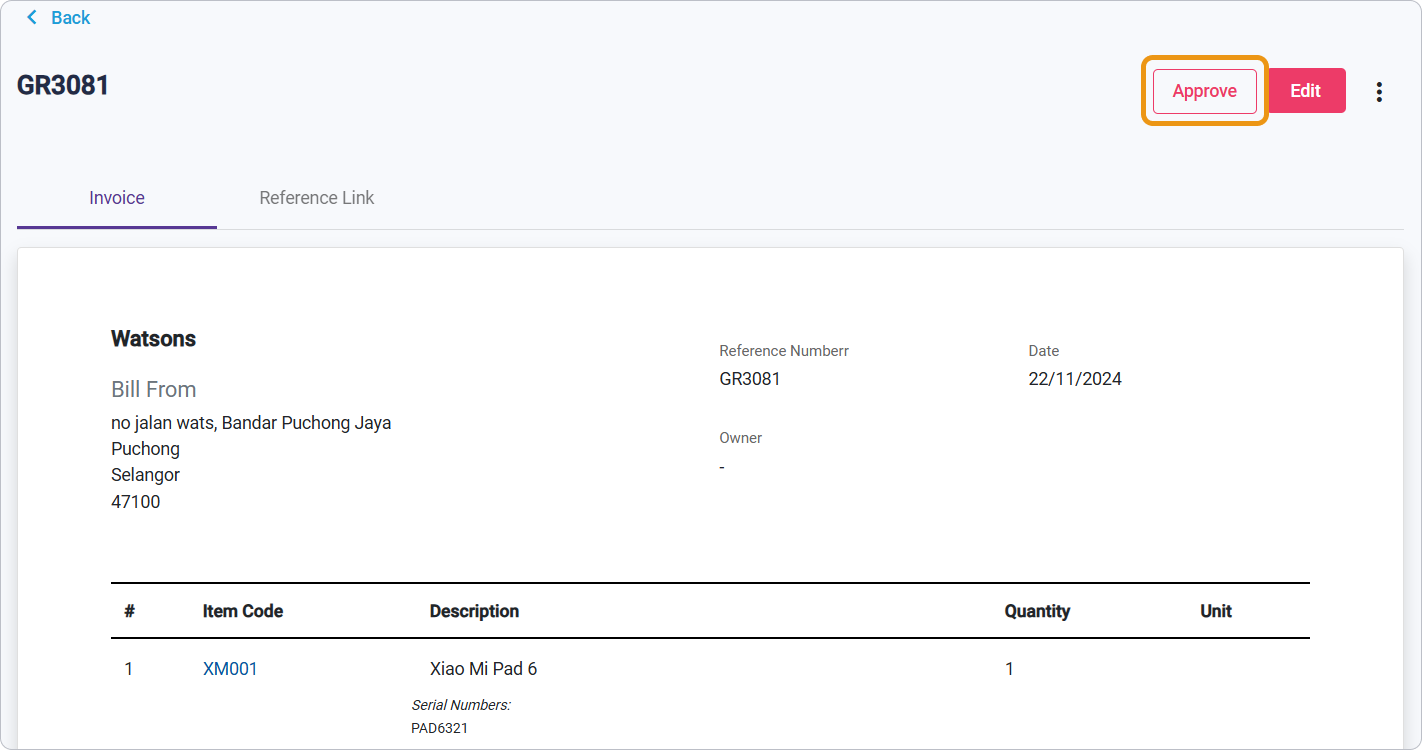Image resolution: width=1422 pixels, height=750 pixels.
Task: Click the Watsons supplier name
Action: [x=153, y=339]
